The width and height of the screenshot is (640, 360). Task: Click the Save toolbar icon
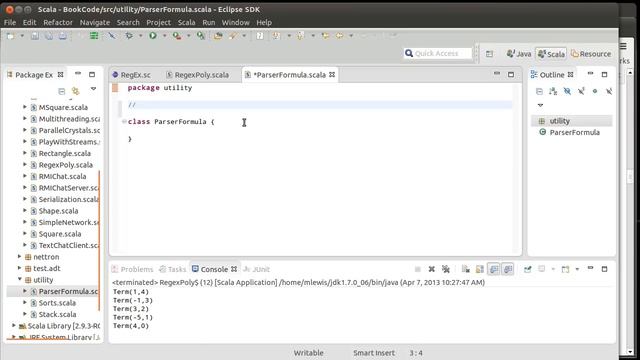35,36
